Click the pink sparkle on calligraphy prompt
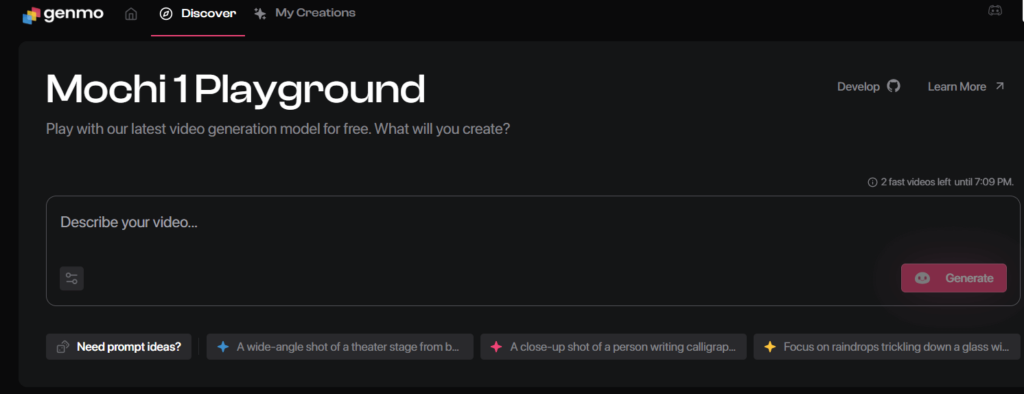Viewport: 1024px width, 394px height. pos(496,347)
